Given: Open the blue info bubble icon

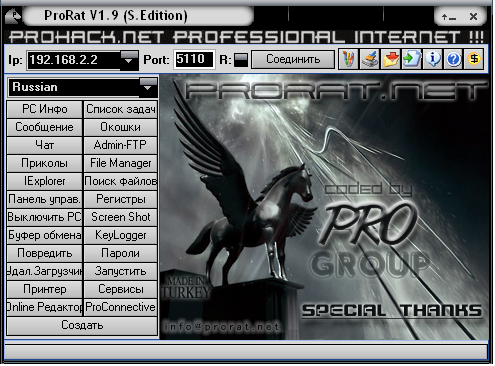Looking at the screenshot, I should pos(433,59).
